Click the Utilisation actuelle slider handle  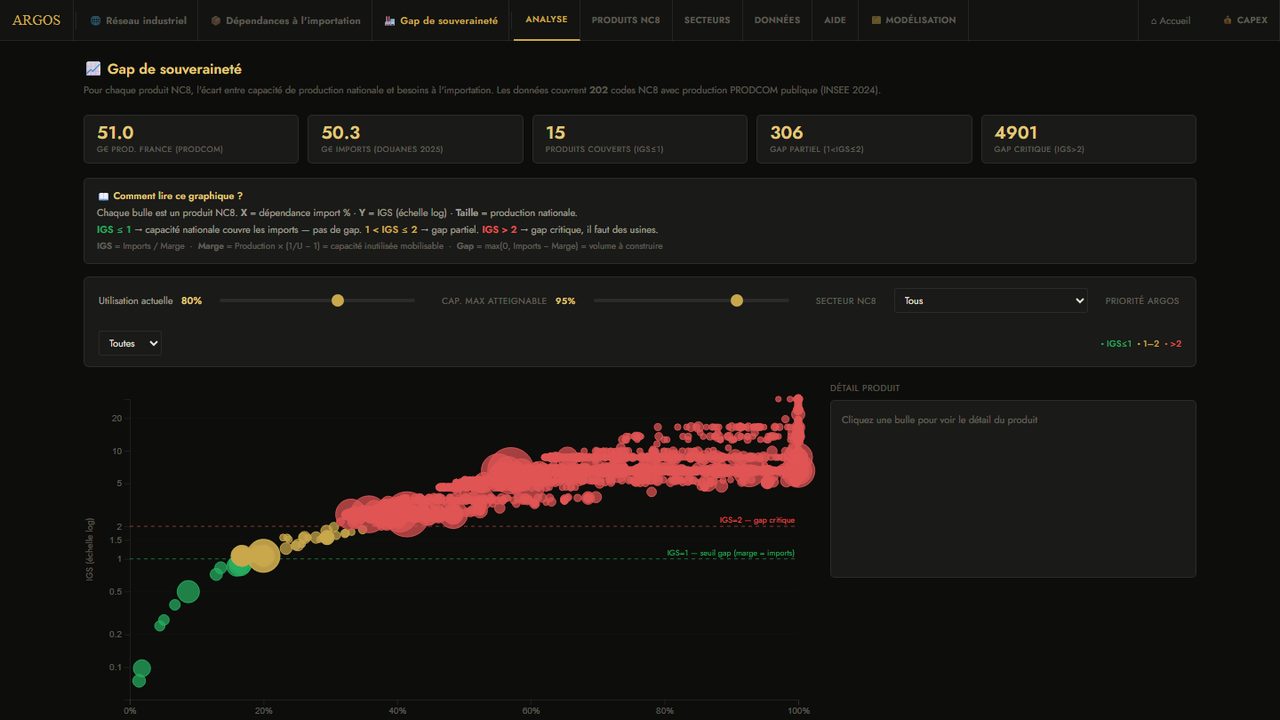pos(337,300)
